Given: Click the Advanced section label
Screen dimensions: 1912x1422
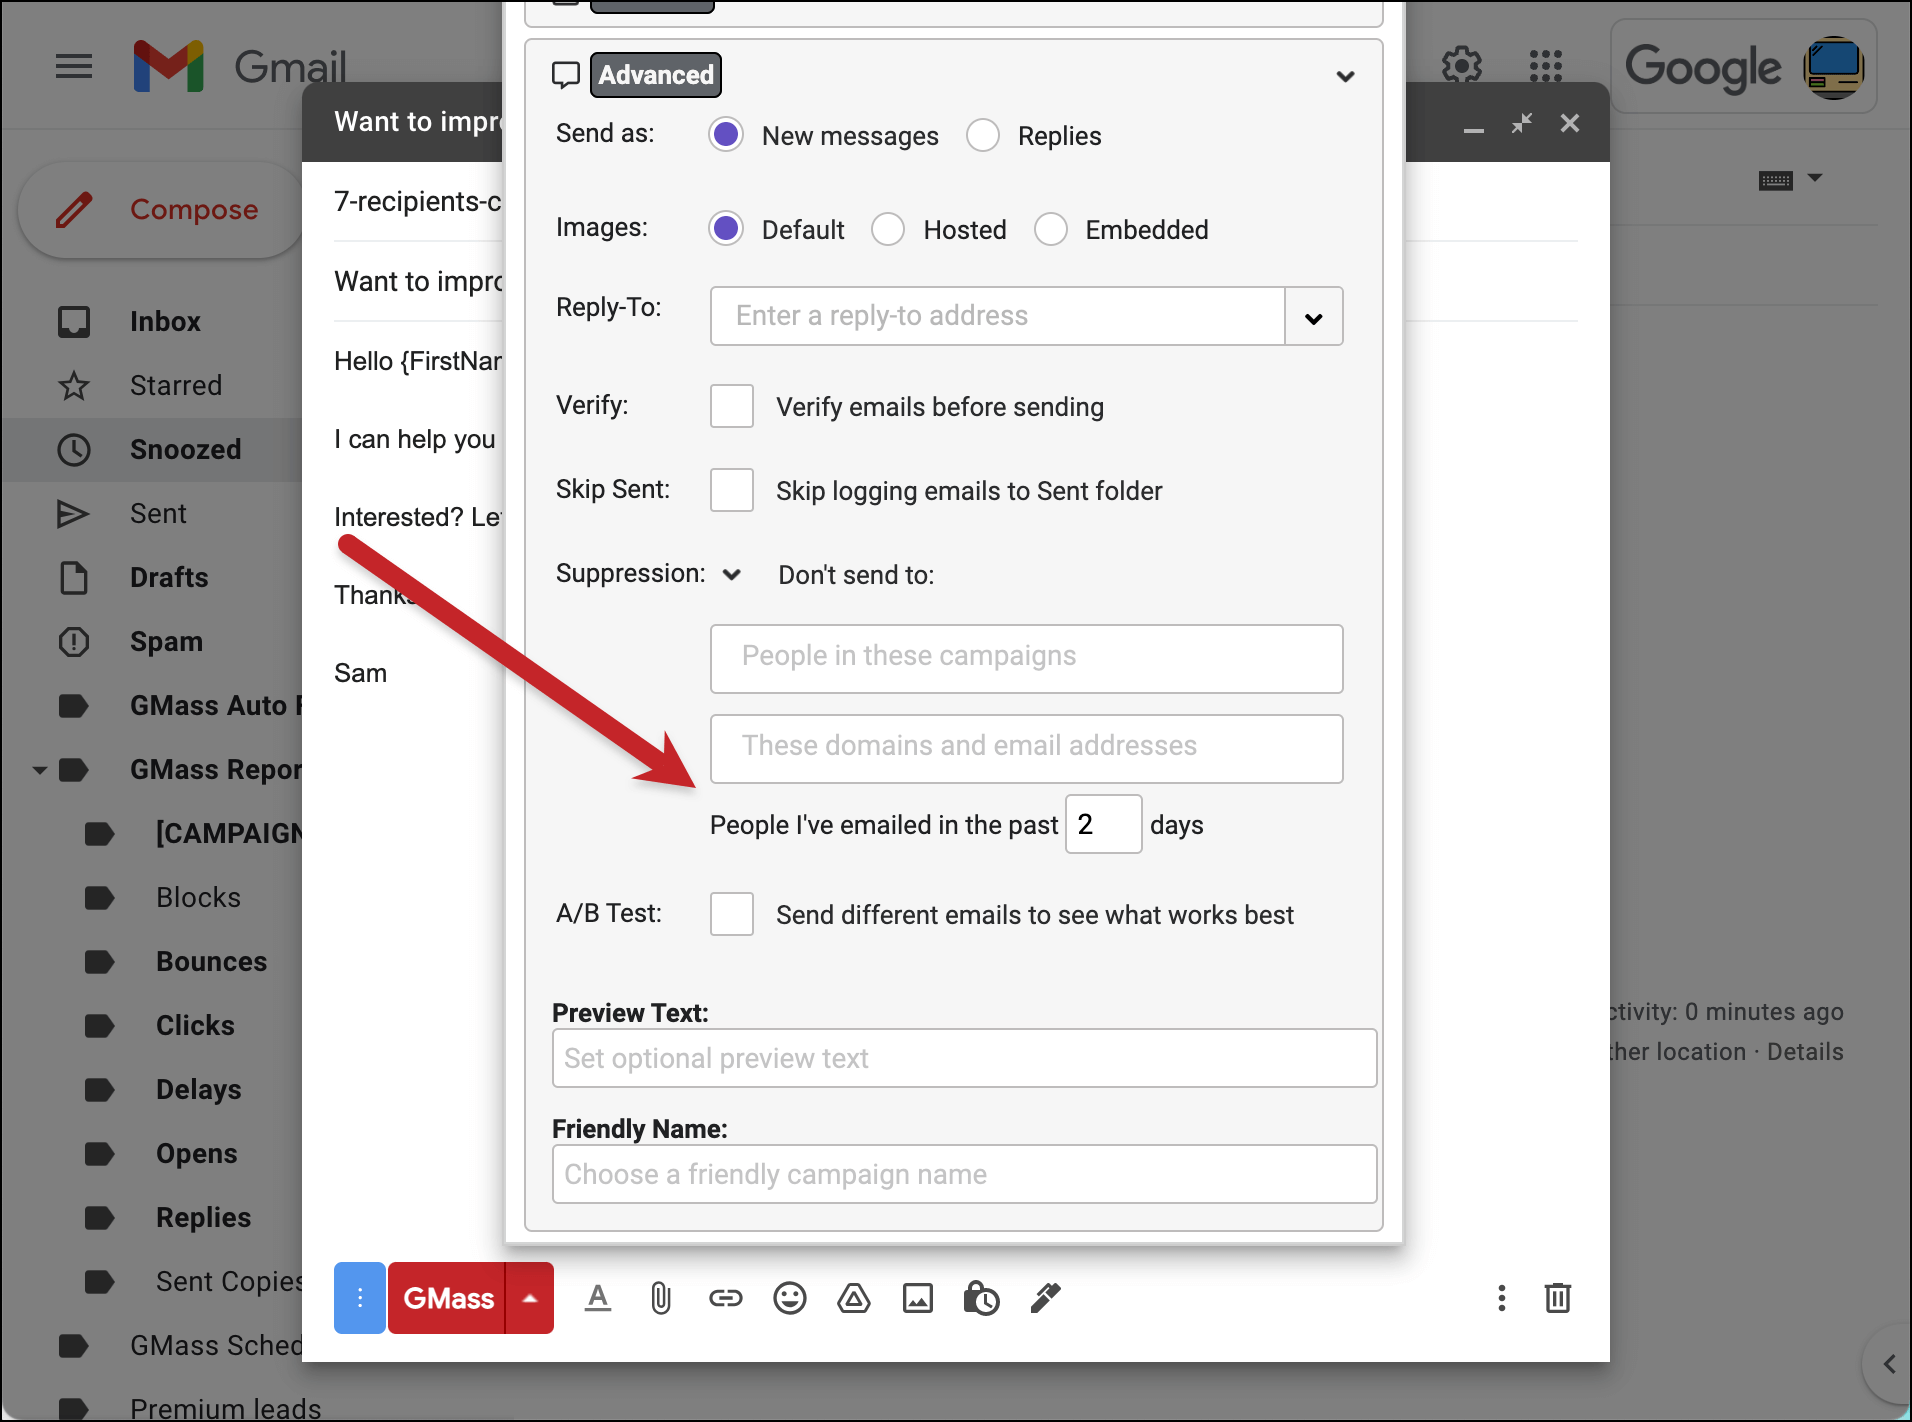Looking at the screenshot, I should tap(656, 75).
